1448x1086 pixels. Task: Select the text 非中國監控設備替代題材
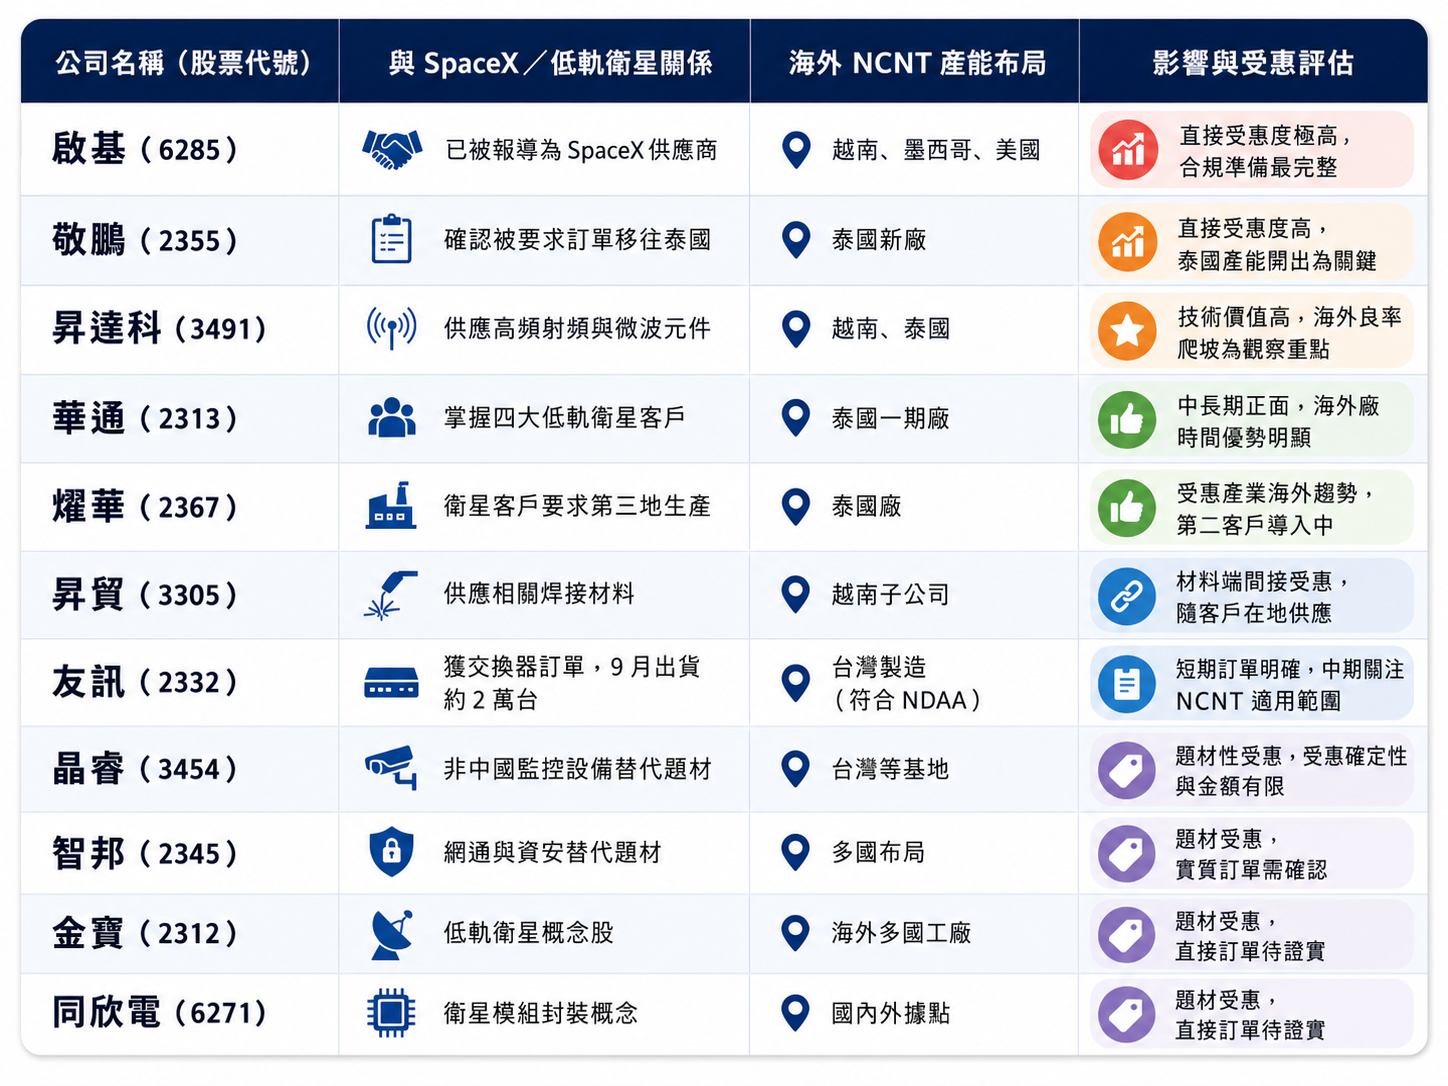577,769
